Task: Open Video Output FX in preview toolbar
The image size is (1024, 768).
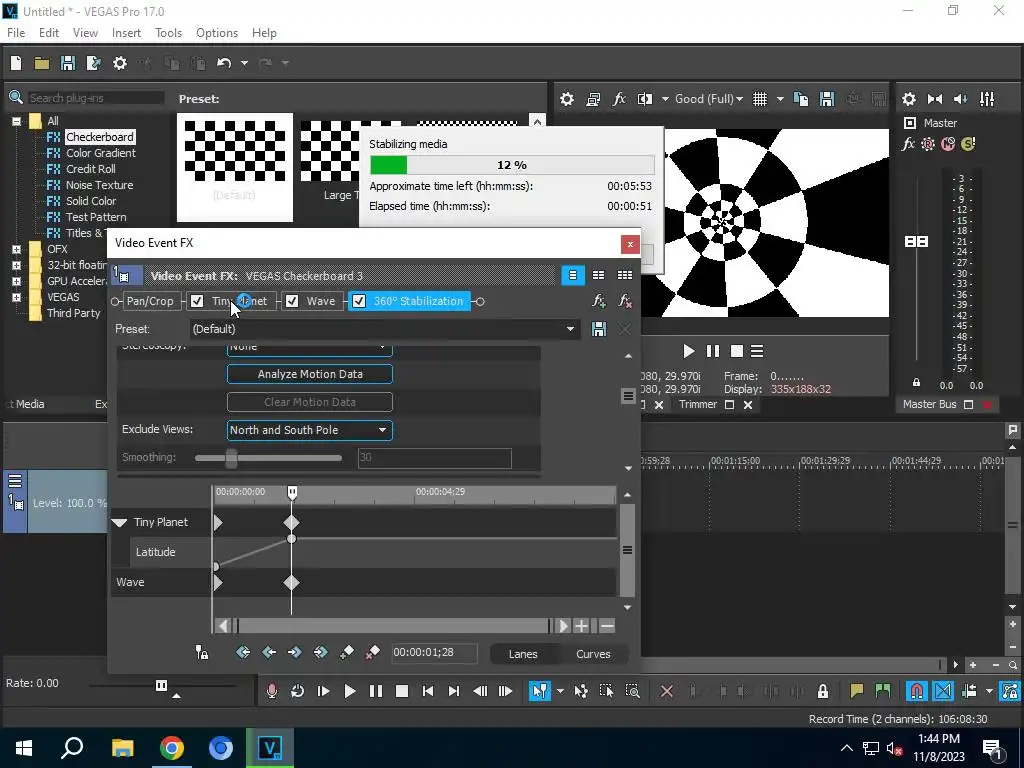Action: coord(619,99)
